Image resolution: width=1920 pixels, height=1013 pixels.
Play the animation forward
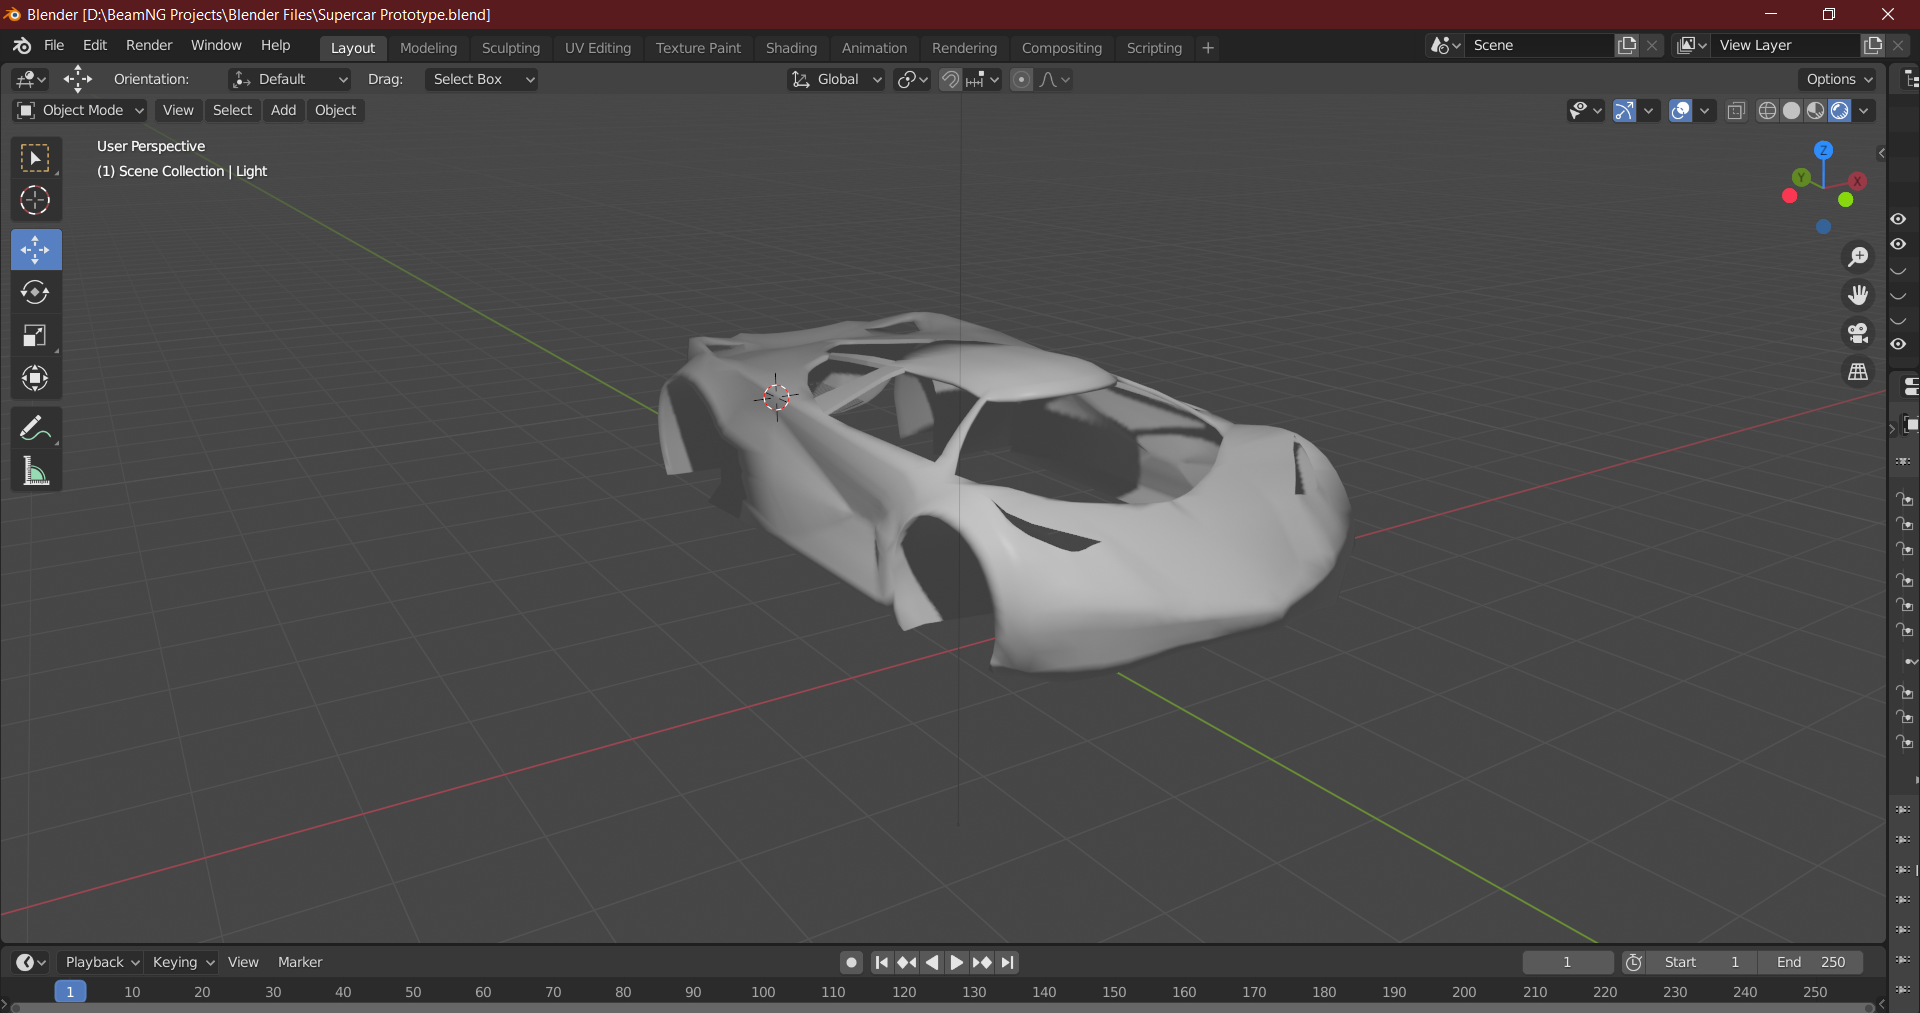tap(957, 962)
